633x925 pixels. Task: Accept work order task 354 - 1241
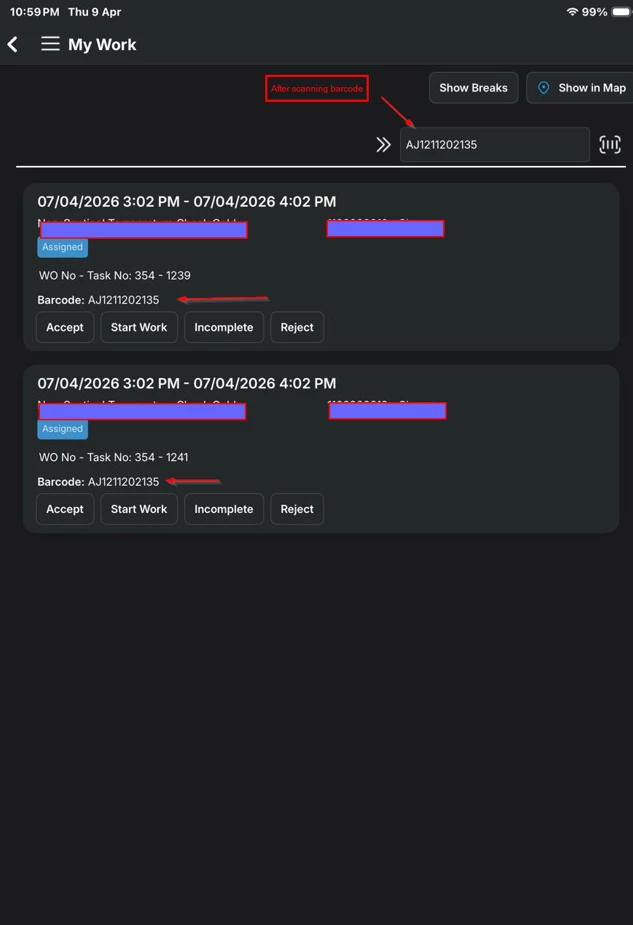pyautogui.click(x=65, y=509)
